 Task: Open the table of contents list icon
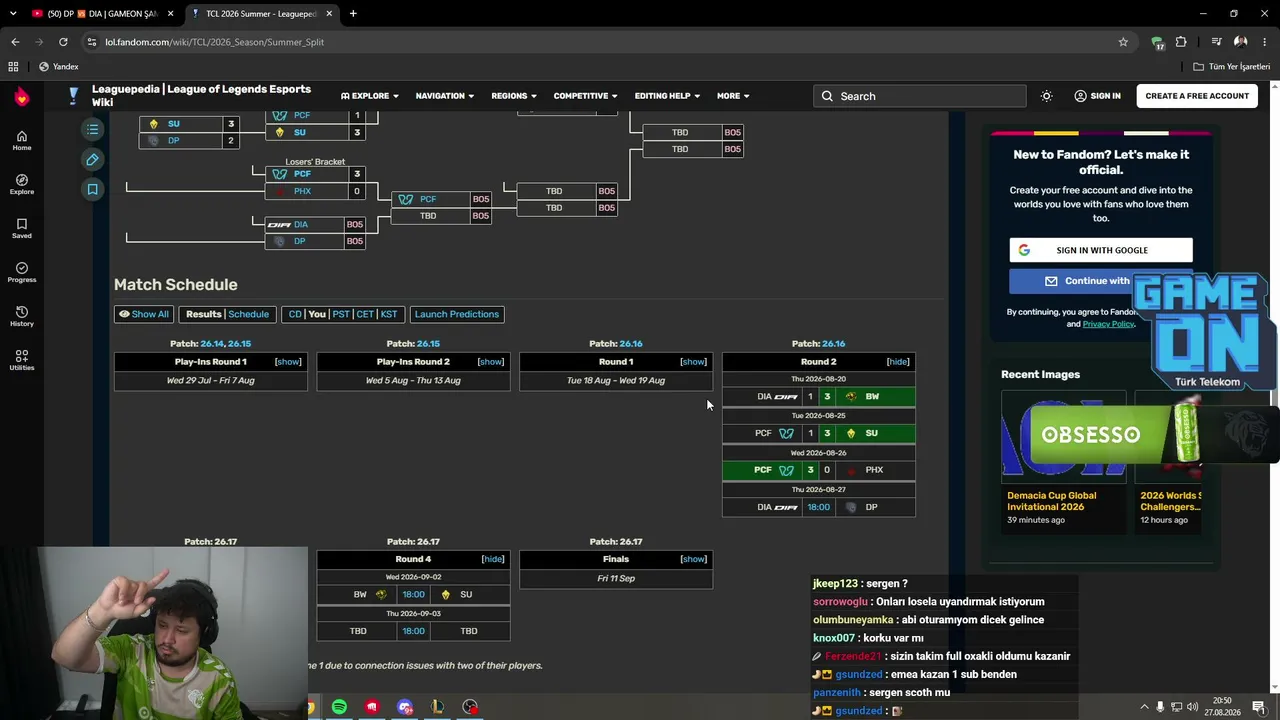pos(92,129)
